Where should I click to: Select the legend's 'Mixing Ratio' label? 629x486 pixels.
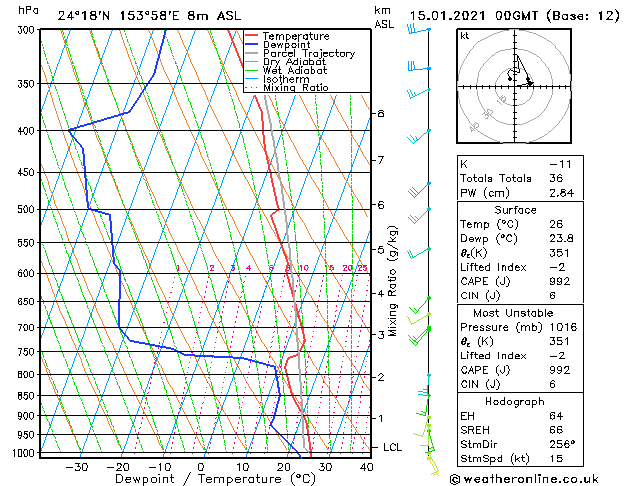pos(296,87)
